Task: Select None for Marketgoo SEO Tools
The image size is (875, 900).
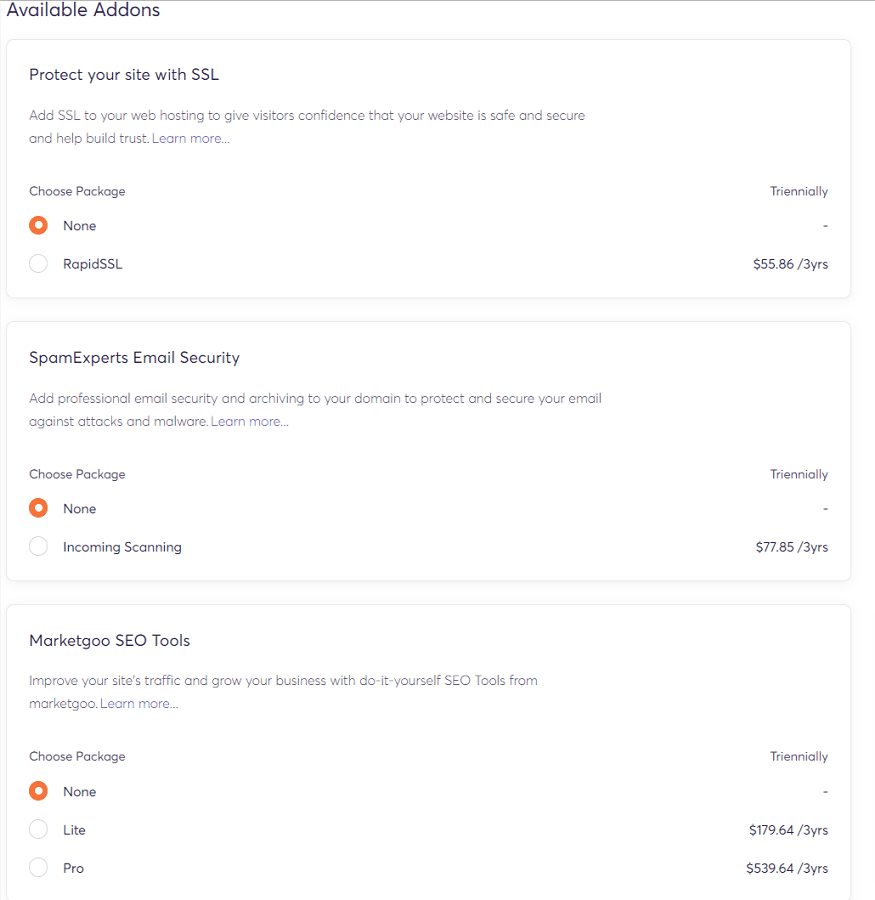Action: [x=38, y=791]
